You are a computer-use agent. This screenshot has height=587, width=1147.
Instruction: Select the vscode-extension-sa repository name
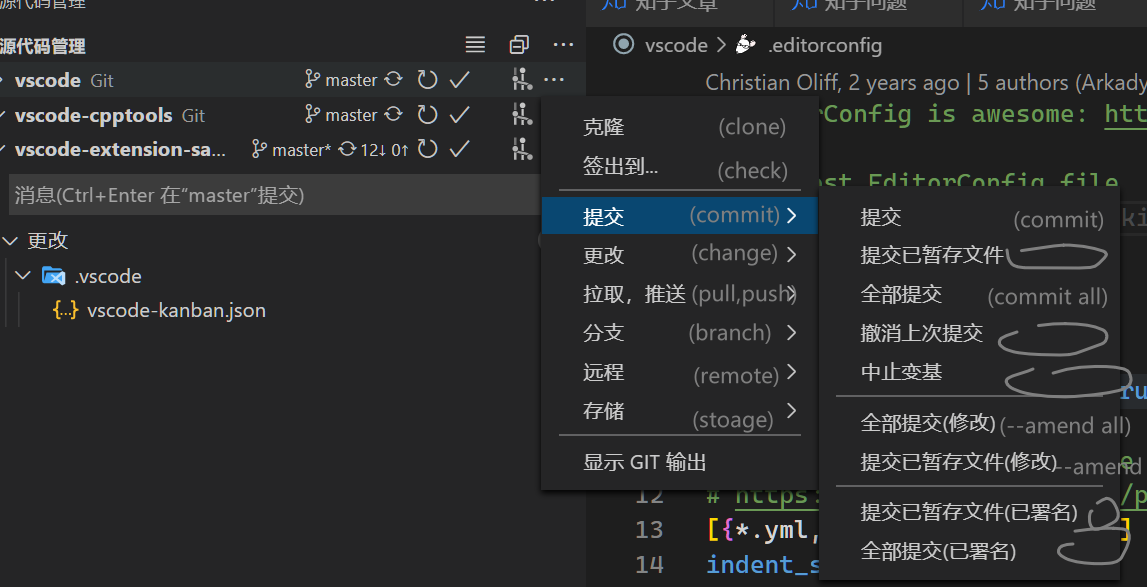121,150
